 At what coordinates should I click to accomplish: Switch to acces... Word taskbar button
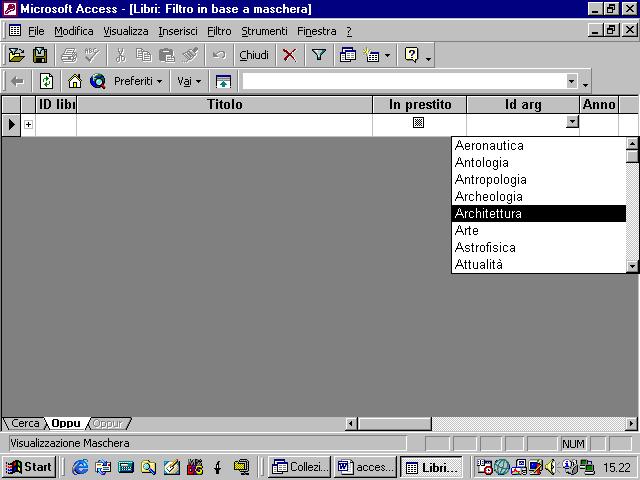pyautogui.click(x=365, y=467)
